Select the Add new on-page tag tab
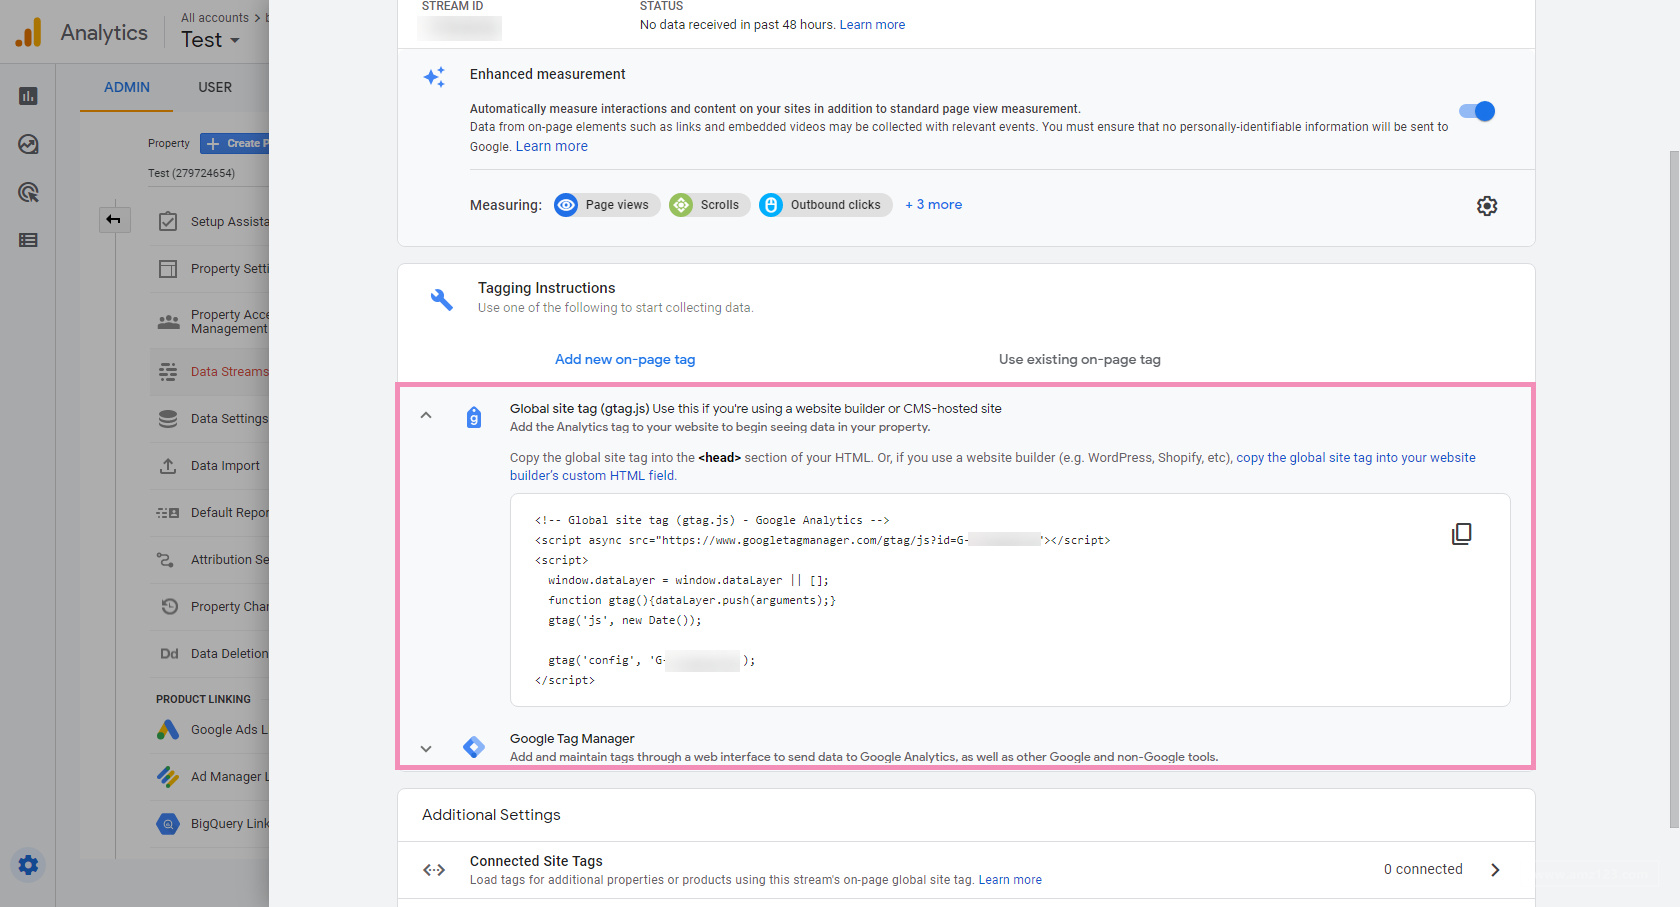Image resolution: width=1680 pixels, height=907 pixels. point(625,360)
